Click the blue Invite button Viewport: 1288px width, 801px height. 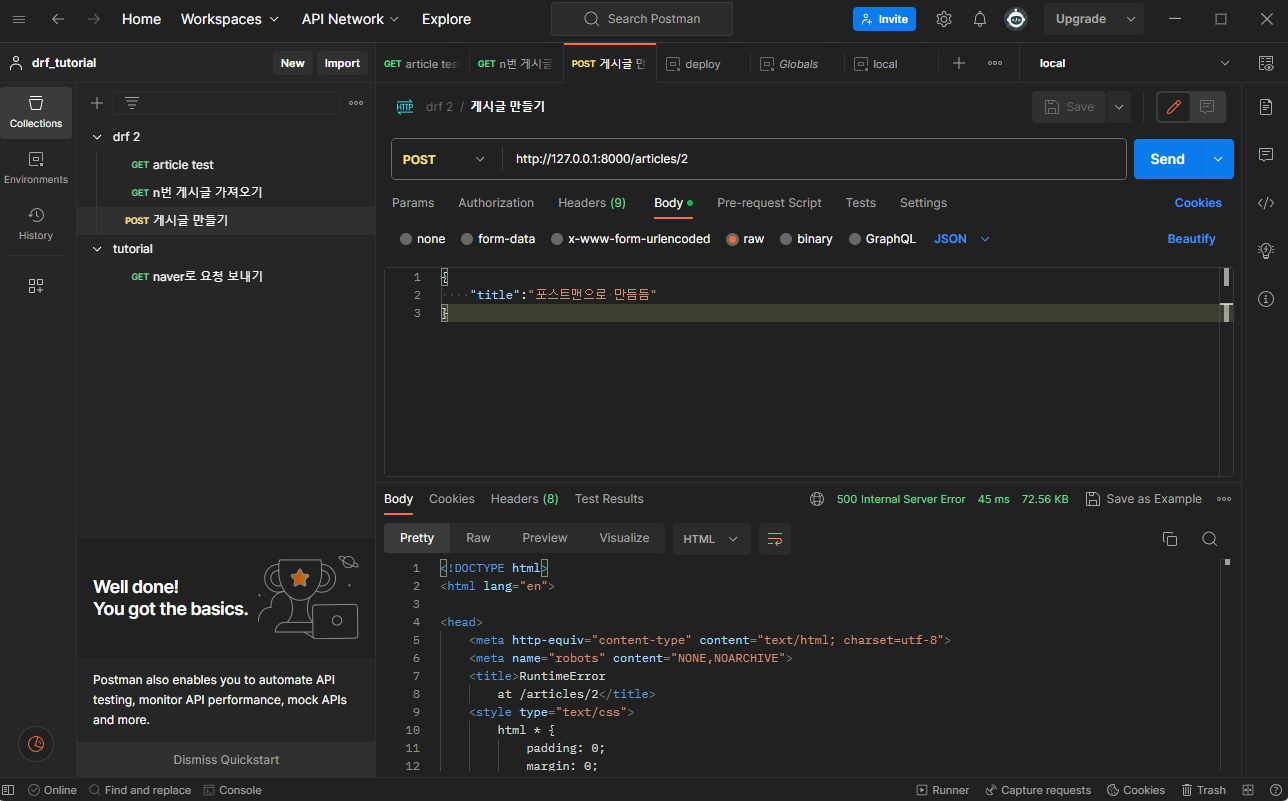884,19
